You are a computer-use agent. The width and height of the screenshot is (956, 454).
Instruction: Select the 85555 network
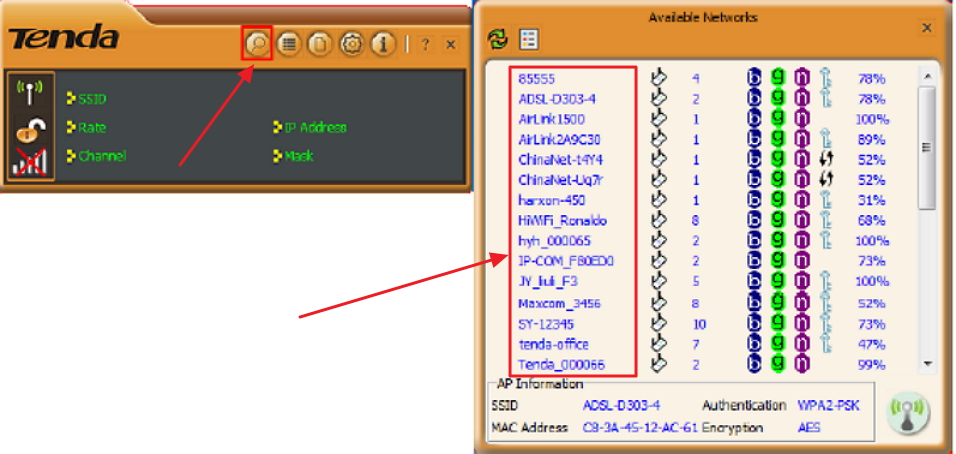click(x=537, y=79)
